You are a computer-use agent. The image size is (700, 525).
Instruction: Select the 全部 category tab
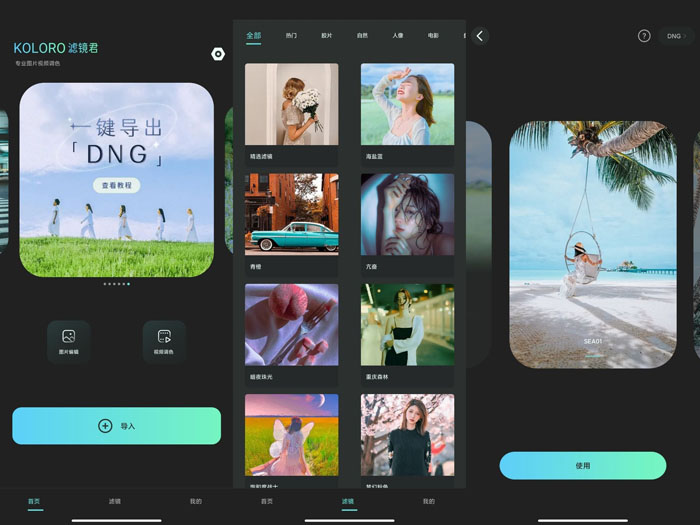pos(254,36)
